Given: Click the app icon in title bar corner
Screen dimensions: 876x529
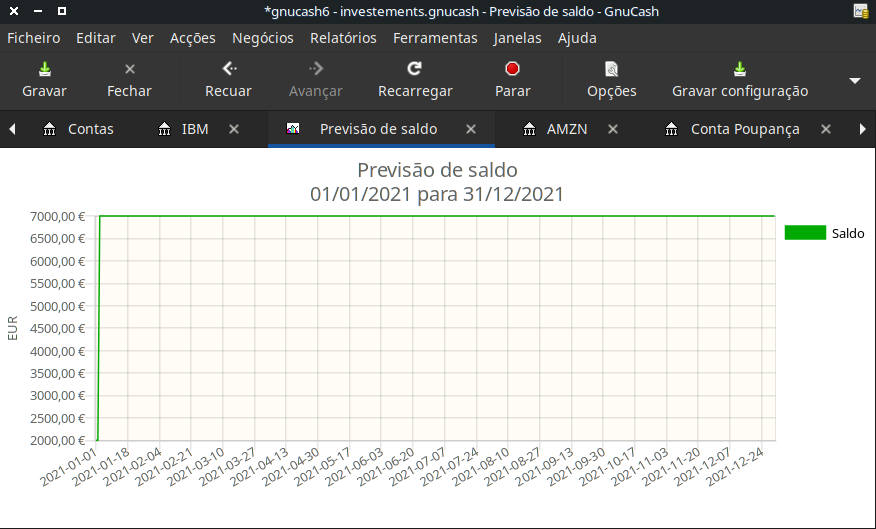Looking at the screenshot, I should [x=861, y=11].
